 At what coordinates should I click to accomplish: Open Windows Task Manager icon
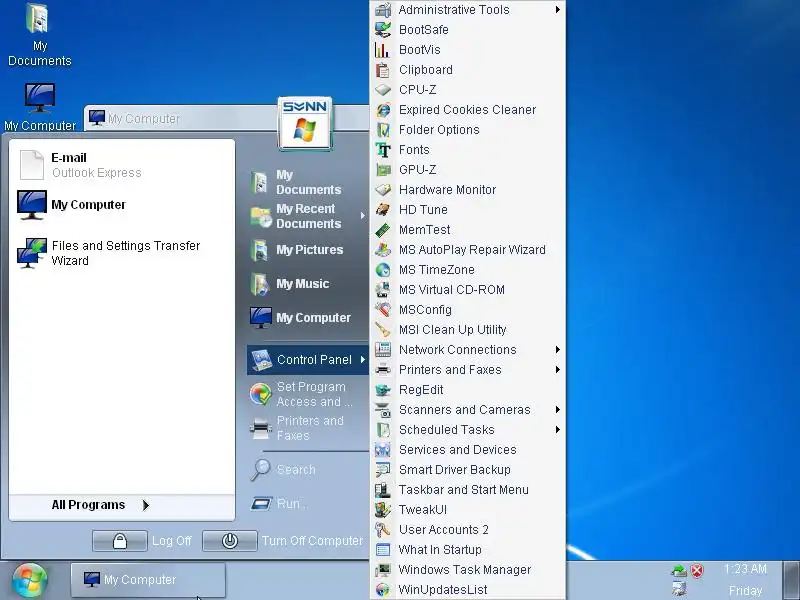click(383, 569)
